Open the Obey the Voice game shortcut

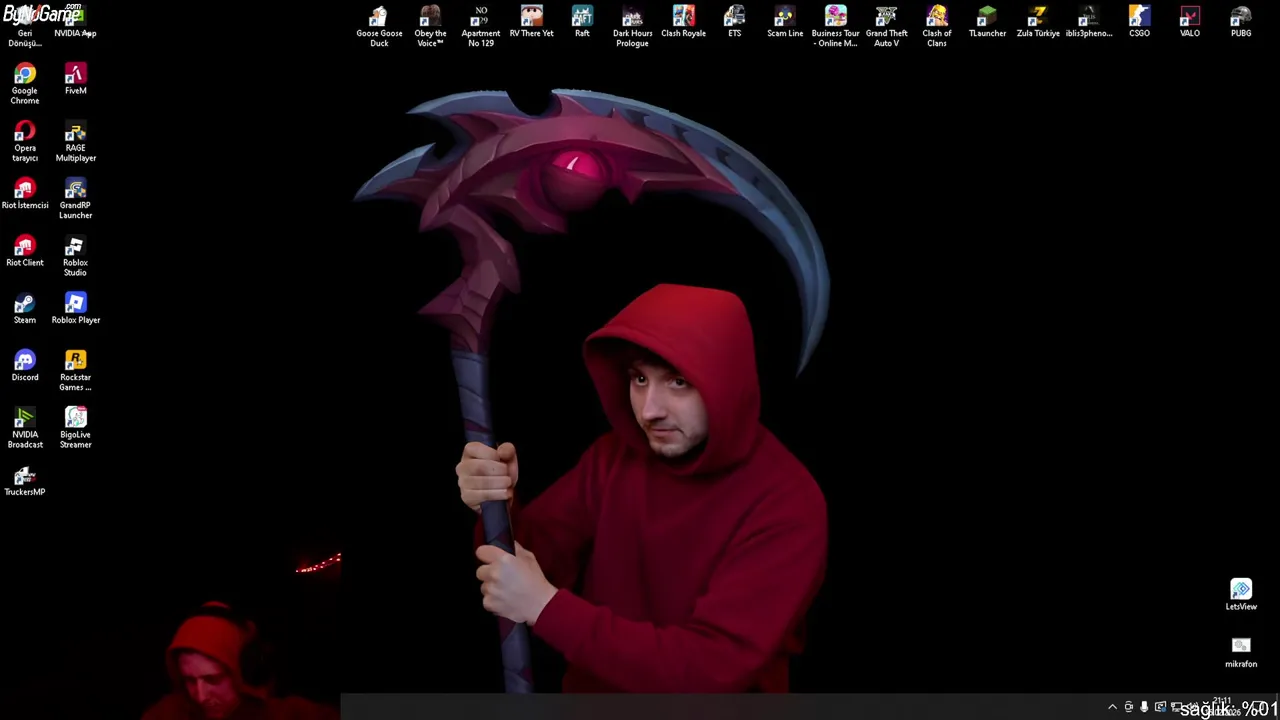pyautogui.click(x=430, y=27)
